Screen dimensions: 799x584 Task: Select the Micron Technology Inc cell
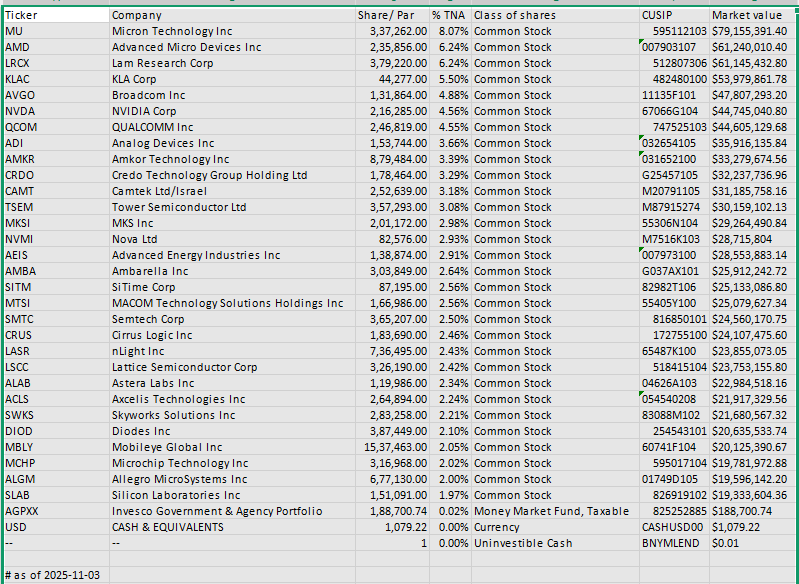tap(230, 31)
